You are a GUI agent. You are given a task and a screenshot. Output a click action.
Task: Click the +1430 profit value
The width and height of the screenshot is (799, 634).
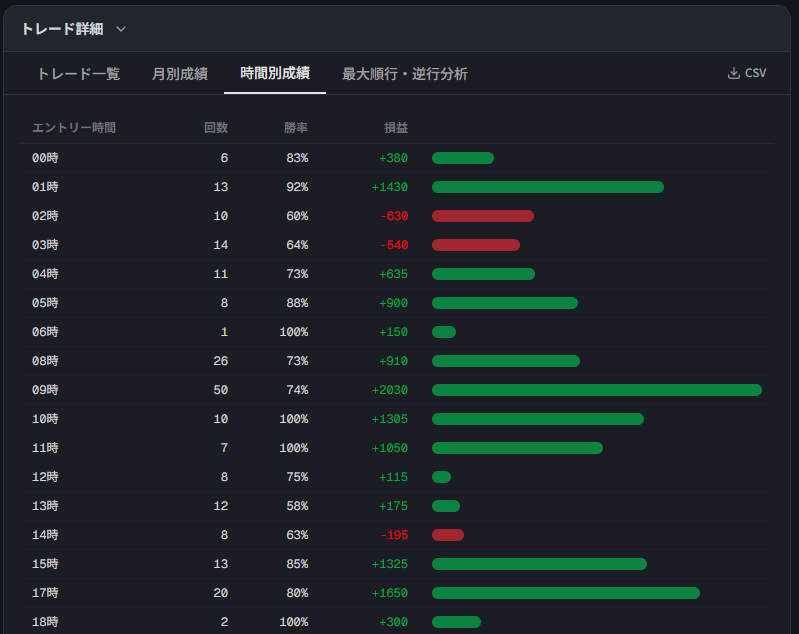pyautogui.click(x=390, y=187)
